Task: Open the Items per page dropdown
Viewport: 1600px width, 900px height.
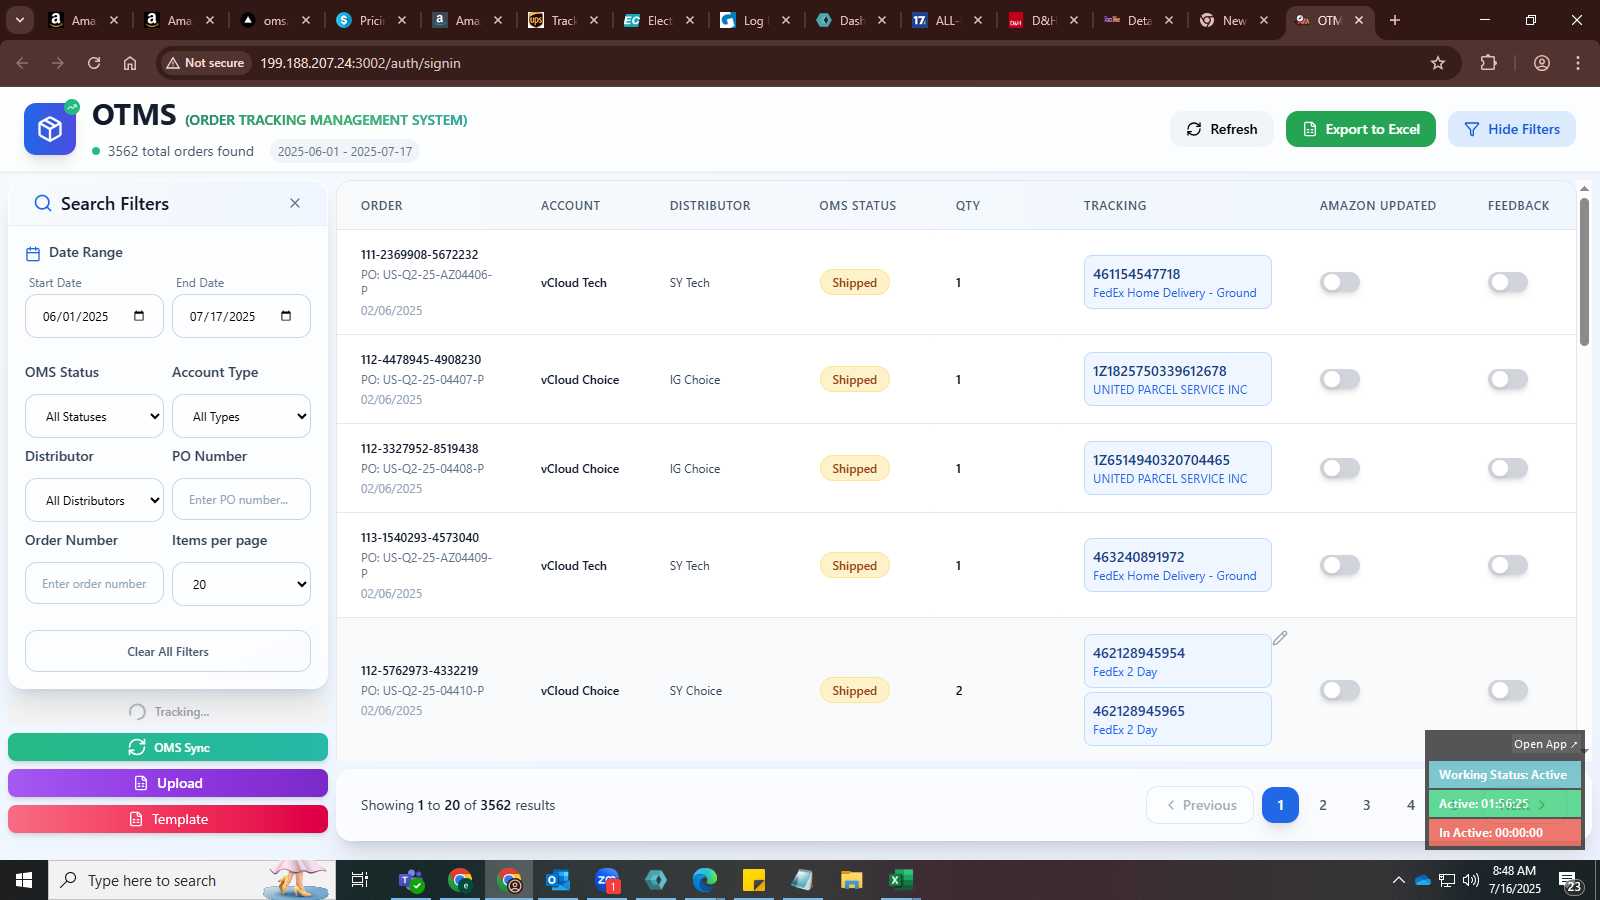Action: click(x=241, y=584)
